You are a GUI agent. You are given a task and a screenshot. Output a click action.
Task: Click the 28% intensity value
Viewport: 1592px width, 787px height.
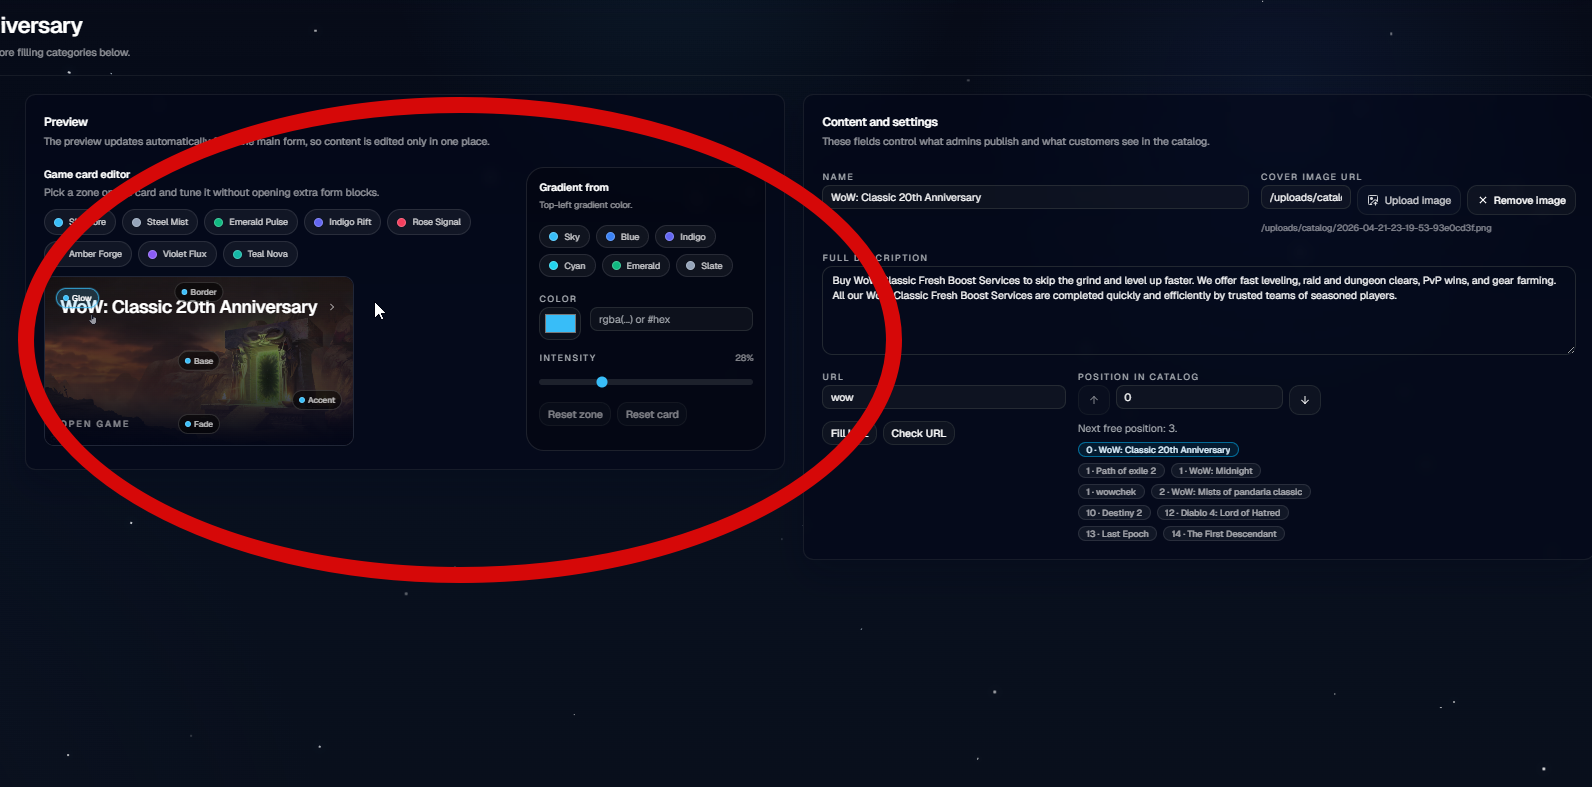pyautogui.click(x=744, y=358)
